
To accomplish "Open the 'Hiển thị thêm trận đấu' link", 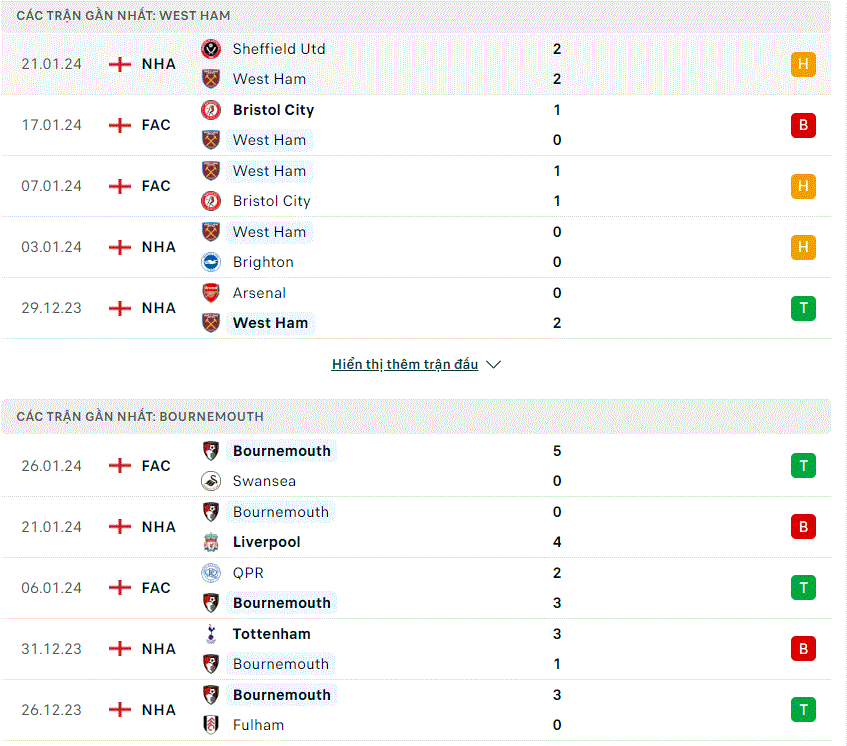I will click(405, 365).
